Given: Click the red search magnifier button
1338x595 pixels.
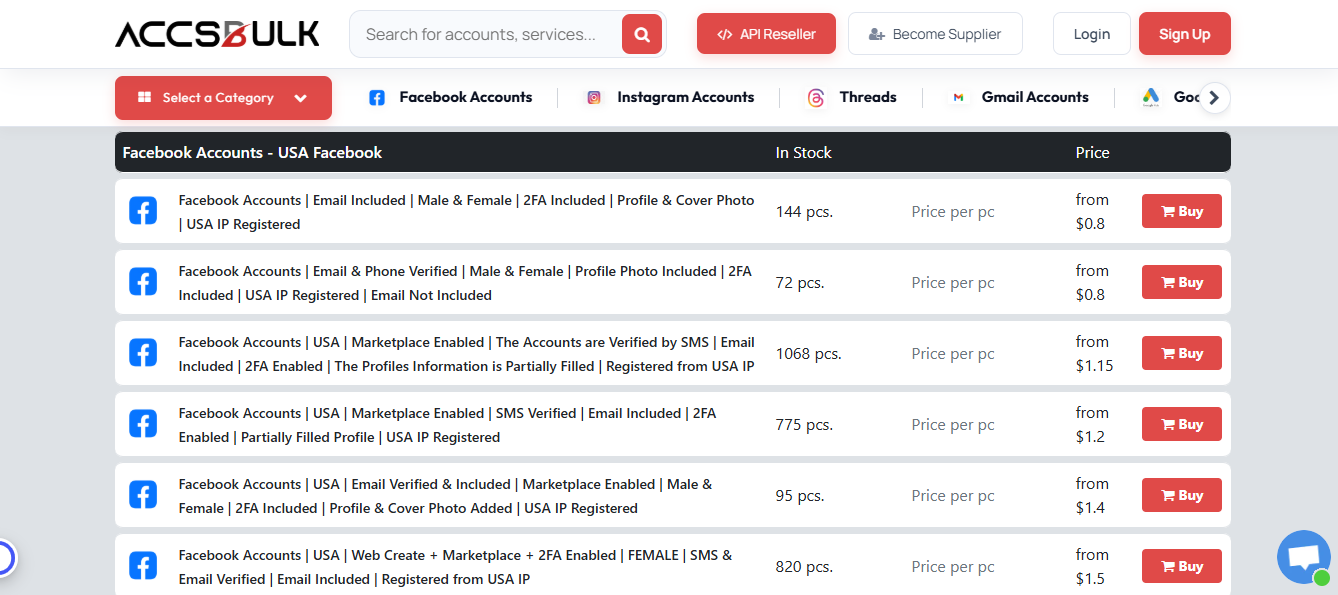Looking at the screenshot, I should tap(642, 34).
